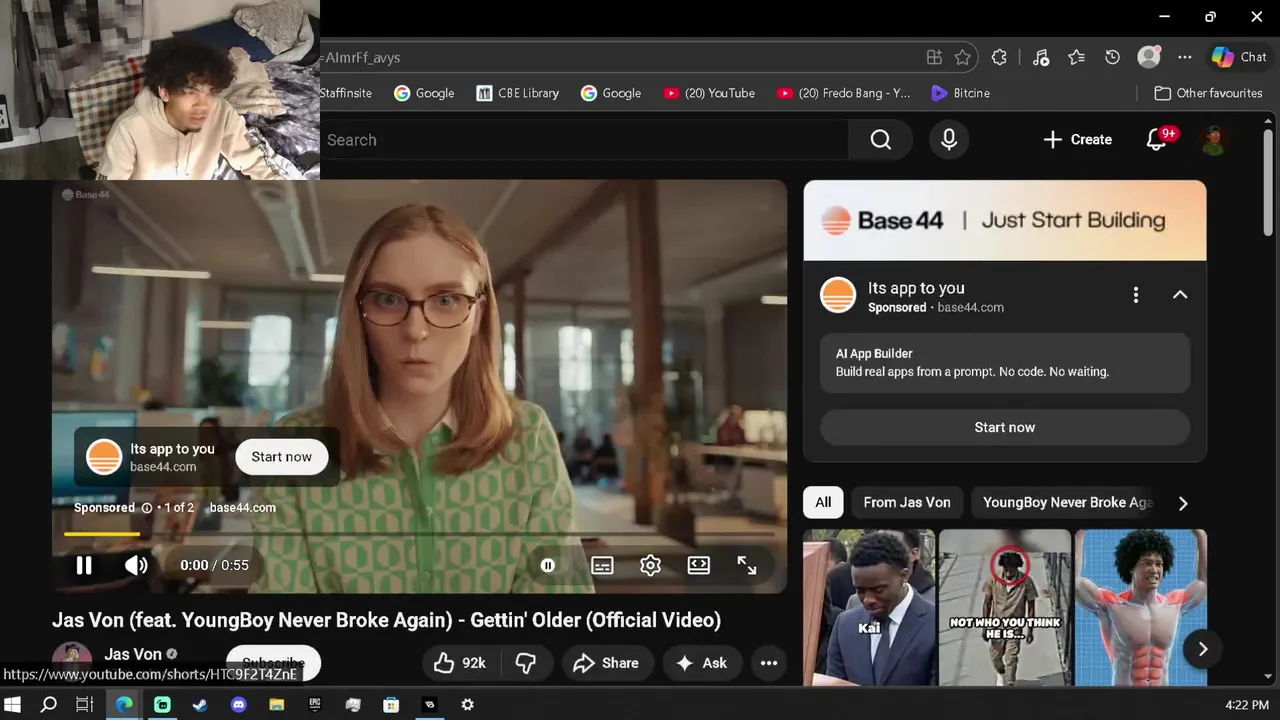
Task: Open the (20) Fredo Bang bookmark
Action: coord(843,93)
